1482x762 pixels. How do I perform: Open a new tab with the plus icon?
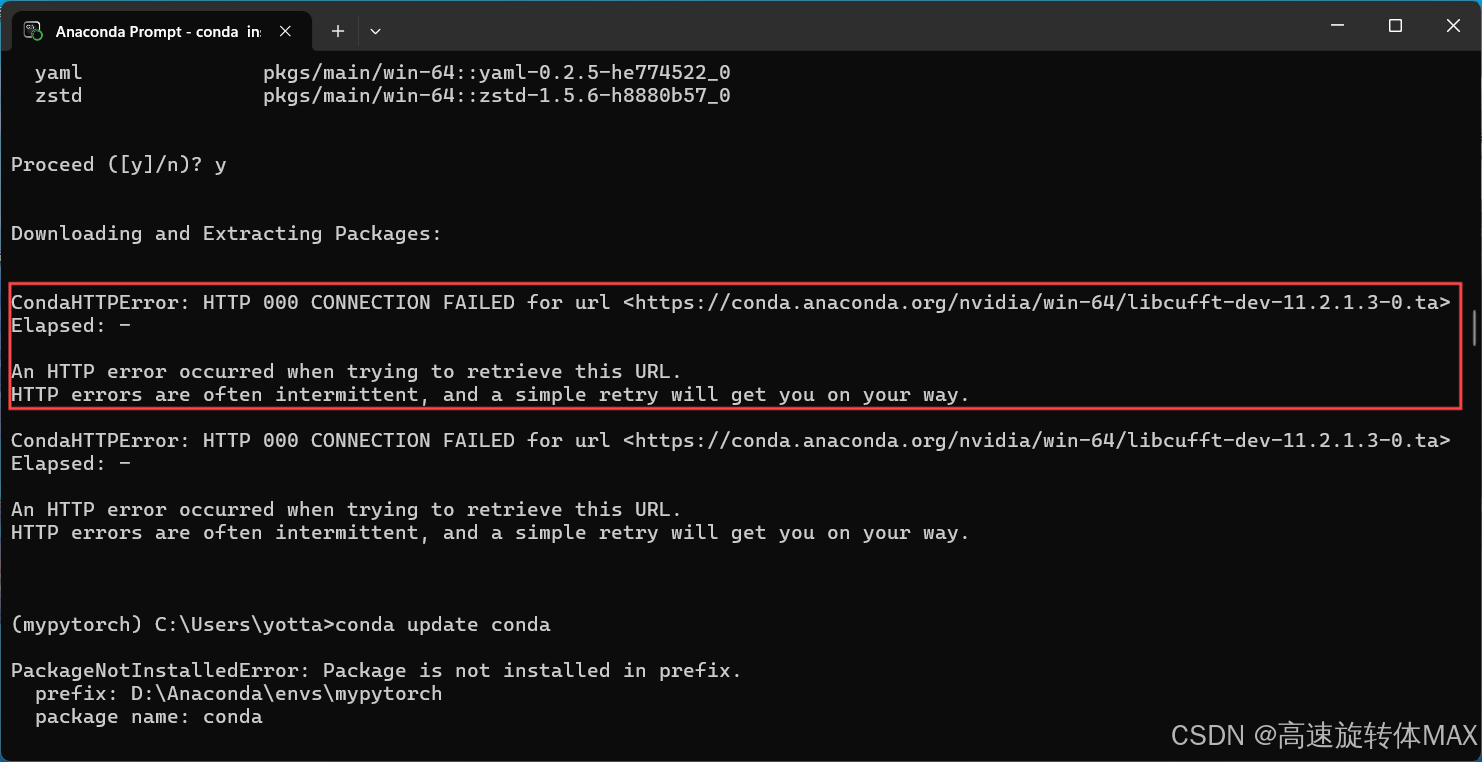(x=337, y=31)
